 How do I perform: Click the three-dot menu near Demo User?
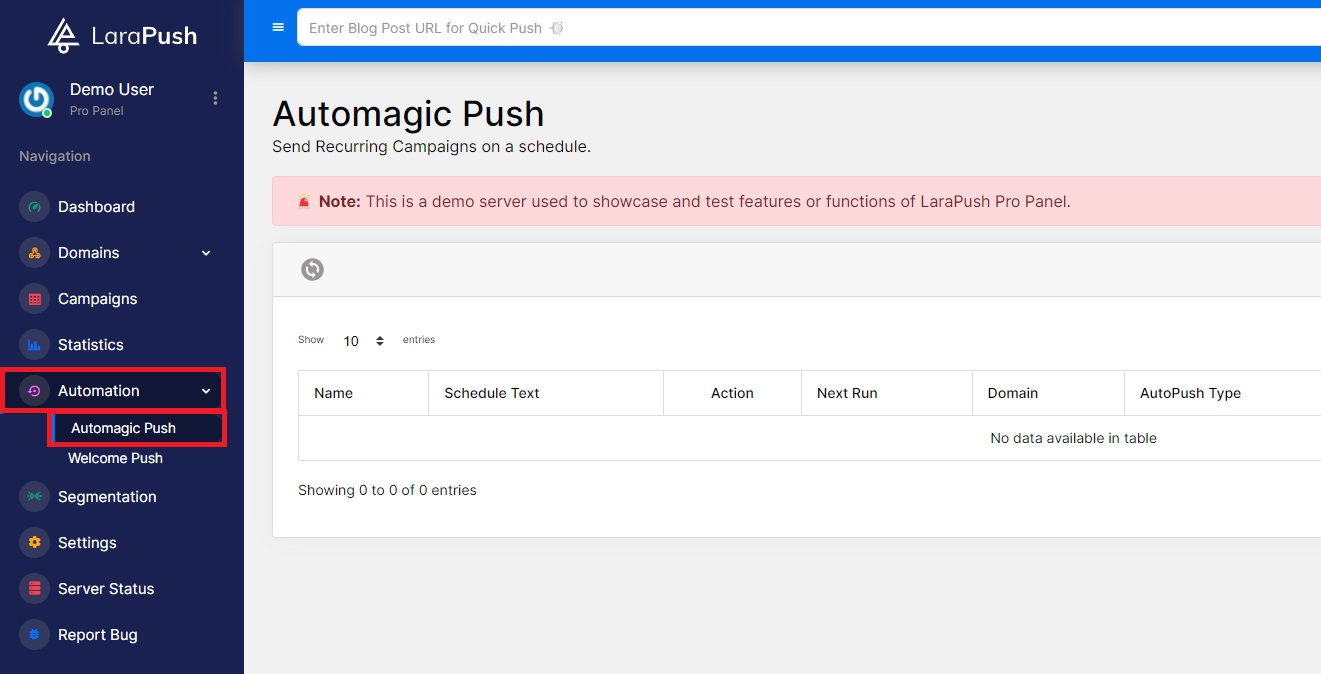click(214, 97)
